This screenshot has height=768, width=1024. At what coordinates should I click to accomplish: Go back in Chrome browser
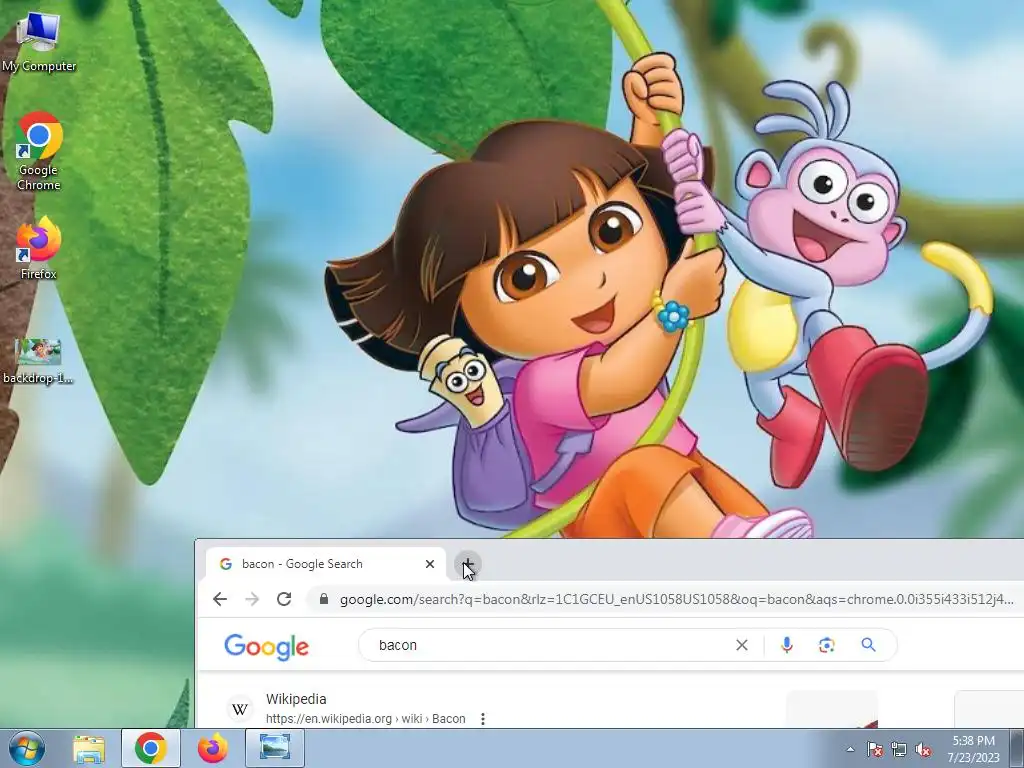tap(220, 599)
